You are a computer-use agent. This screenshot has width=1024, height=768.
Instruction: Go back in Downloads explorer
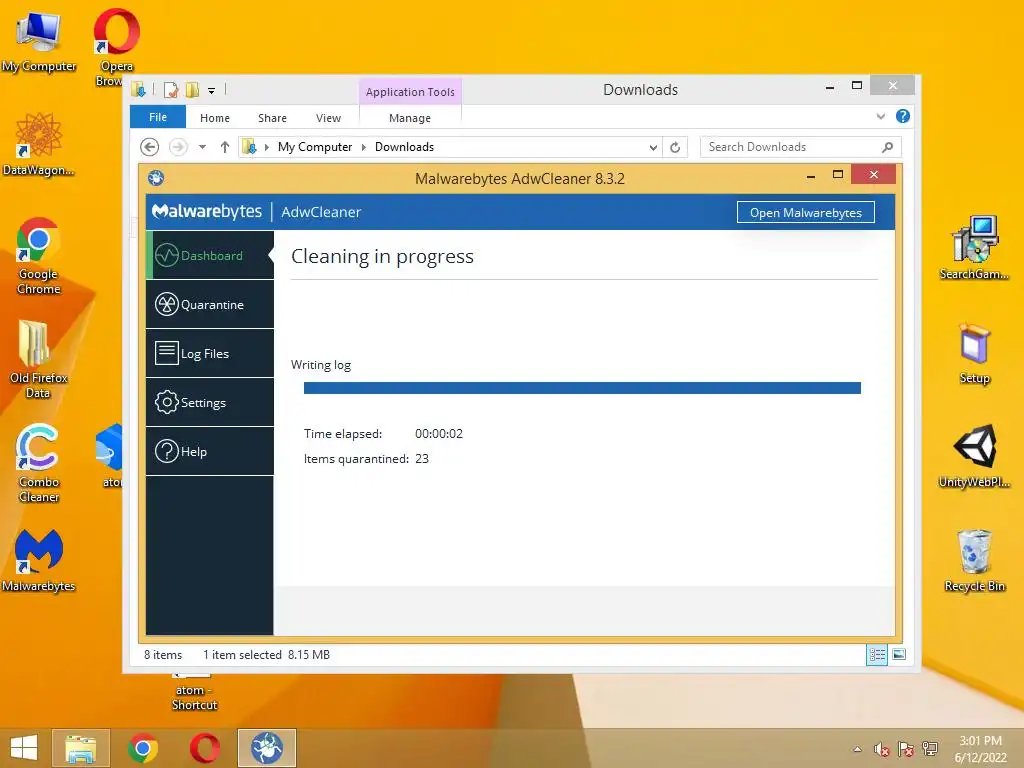click(x=150, y=147)
